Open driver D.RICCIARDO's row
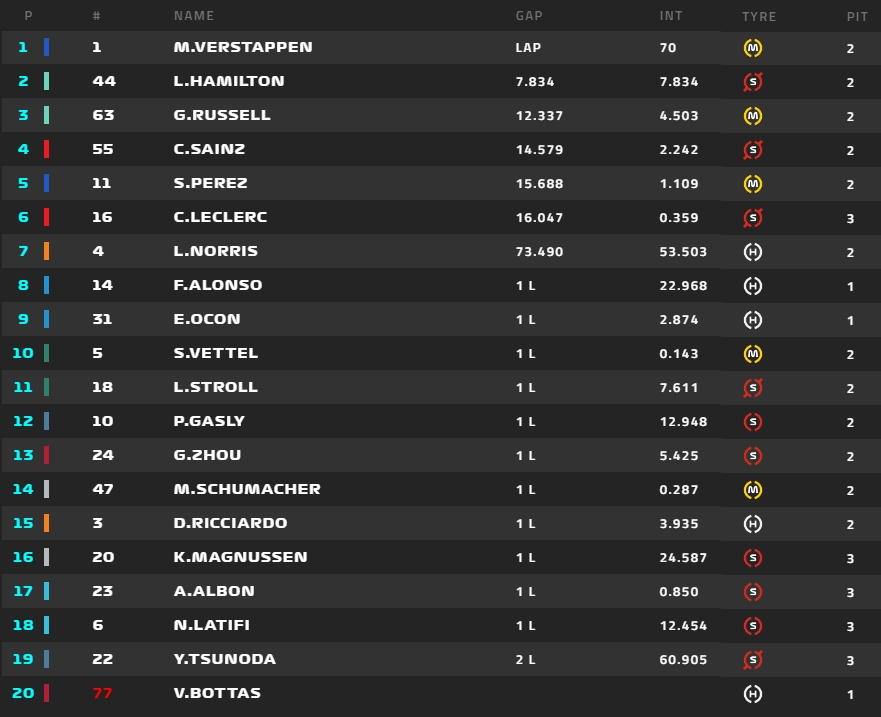Viewport: 881px width, 717px height. pos(230,523)
